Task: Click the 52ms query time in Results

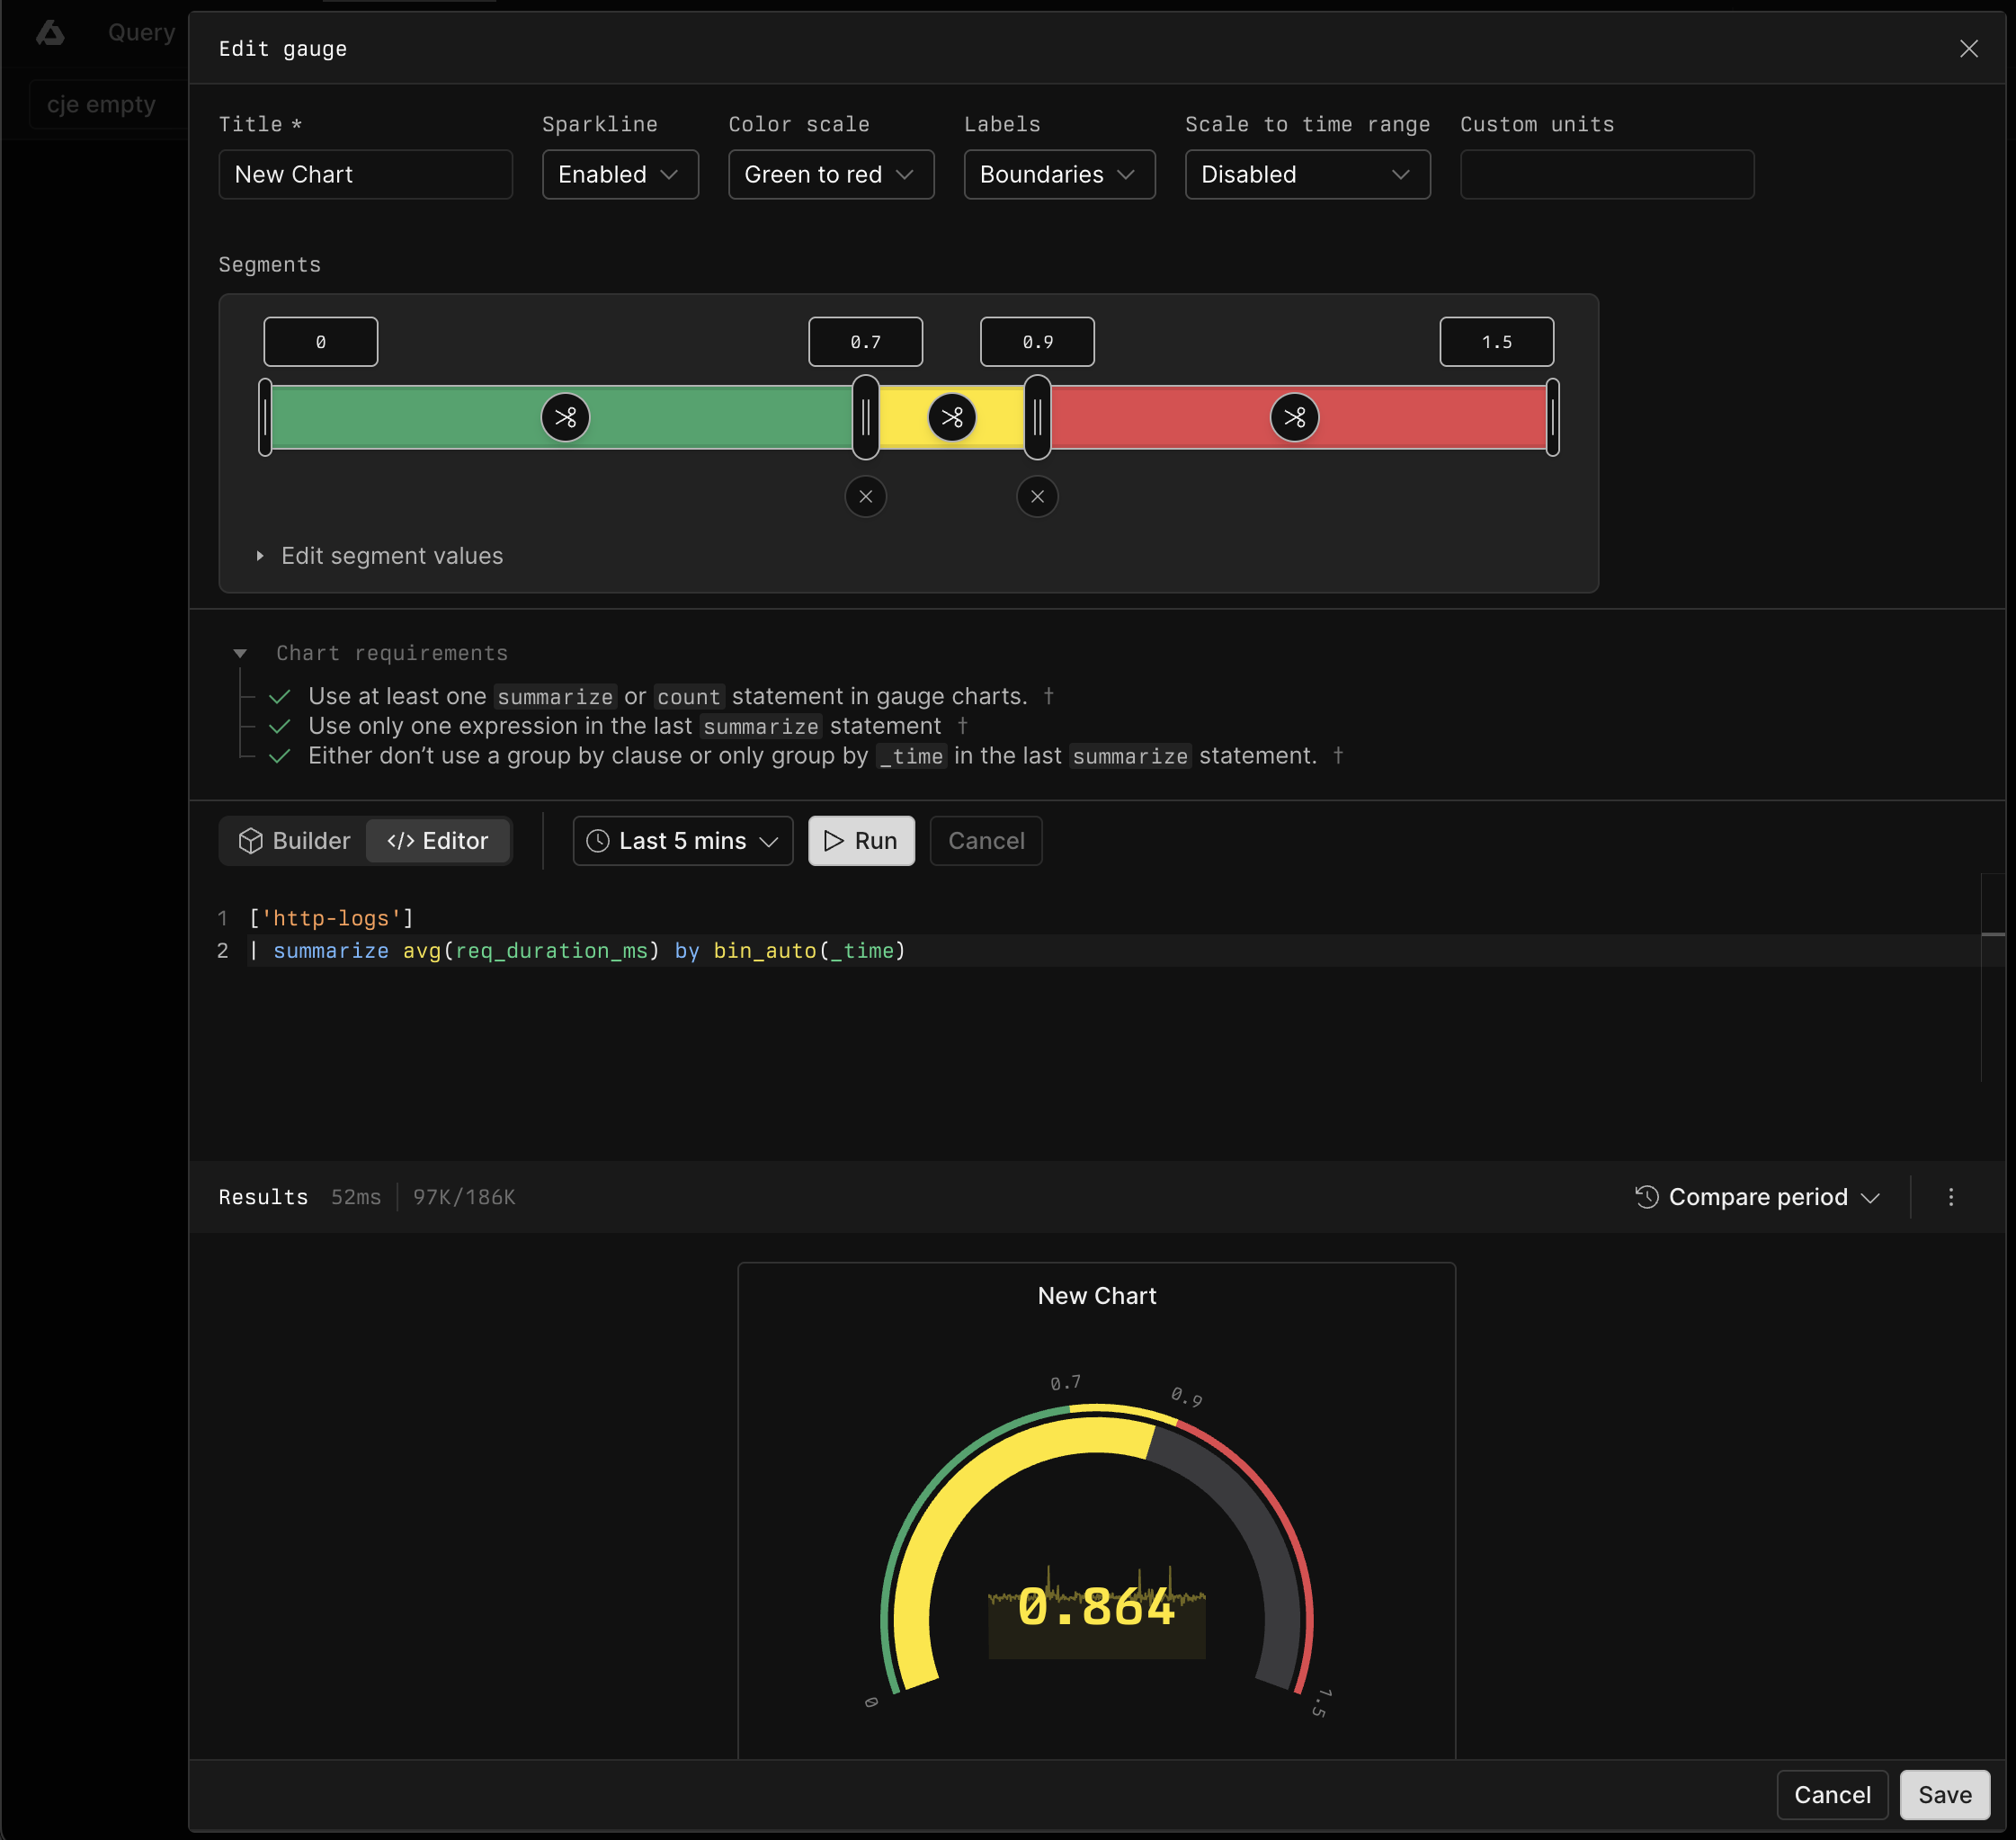Action: click(x=356, y=1197)
